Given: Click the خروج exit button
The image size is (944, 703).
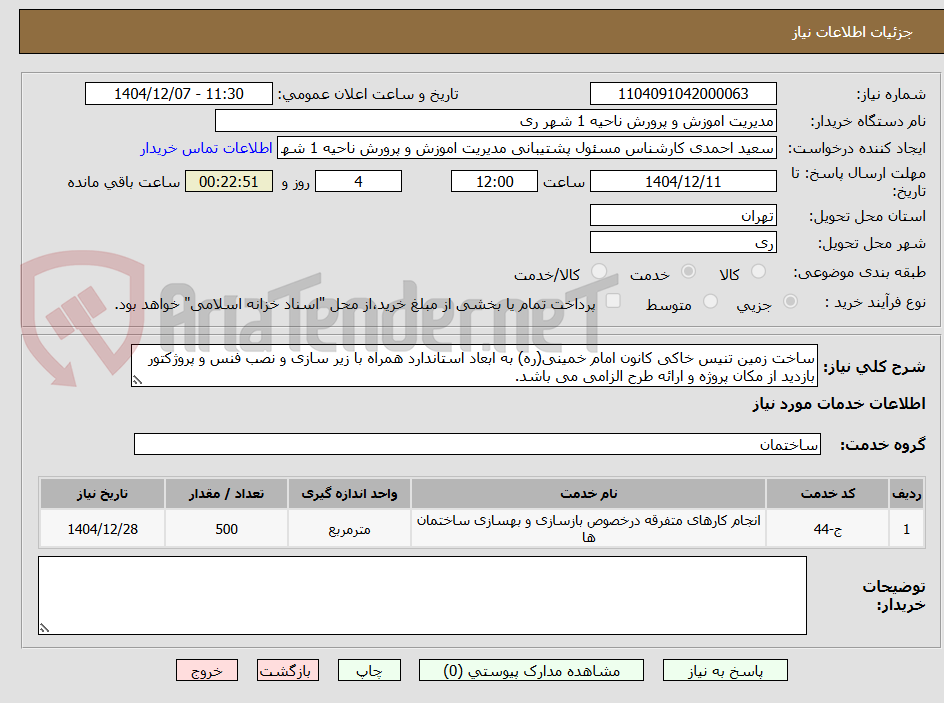Looking at the screenshot, I should point(207,670).
